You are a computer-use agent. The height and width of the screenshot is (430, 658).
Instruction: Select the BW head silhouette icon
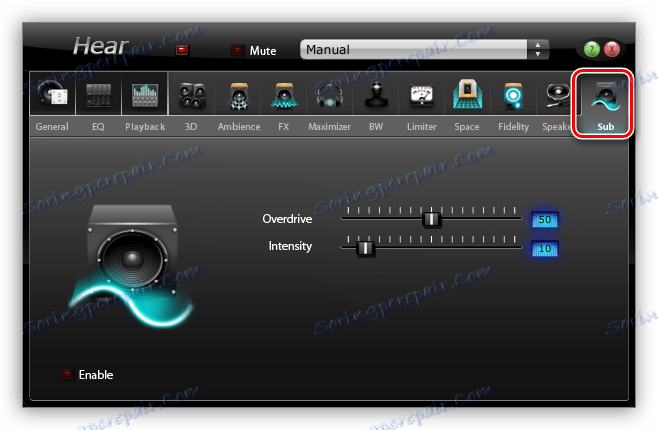coord(376,94)
